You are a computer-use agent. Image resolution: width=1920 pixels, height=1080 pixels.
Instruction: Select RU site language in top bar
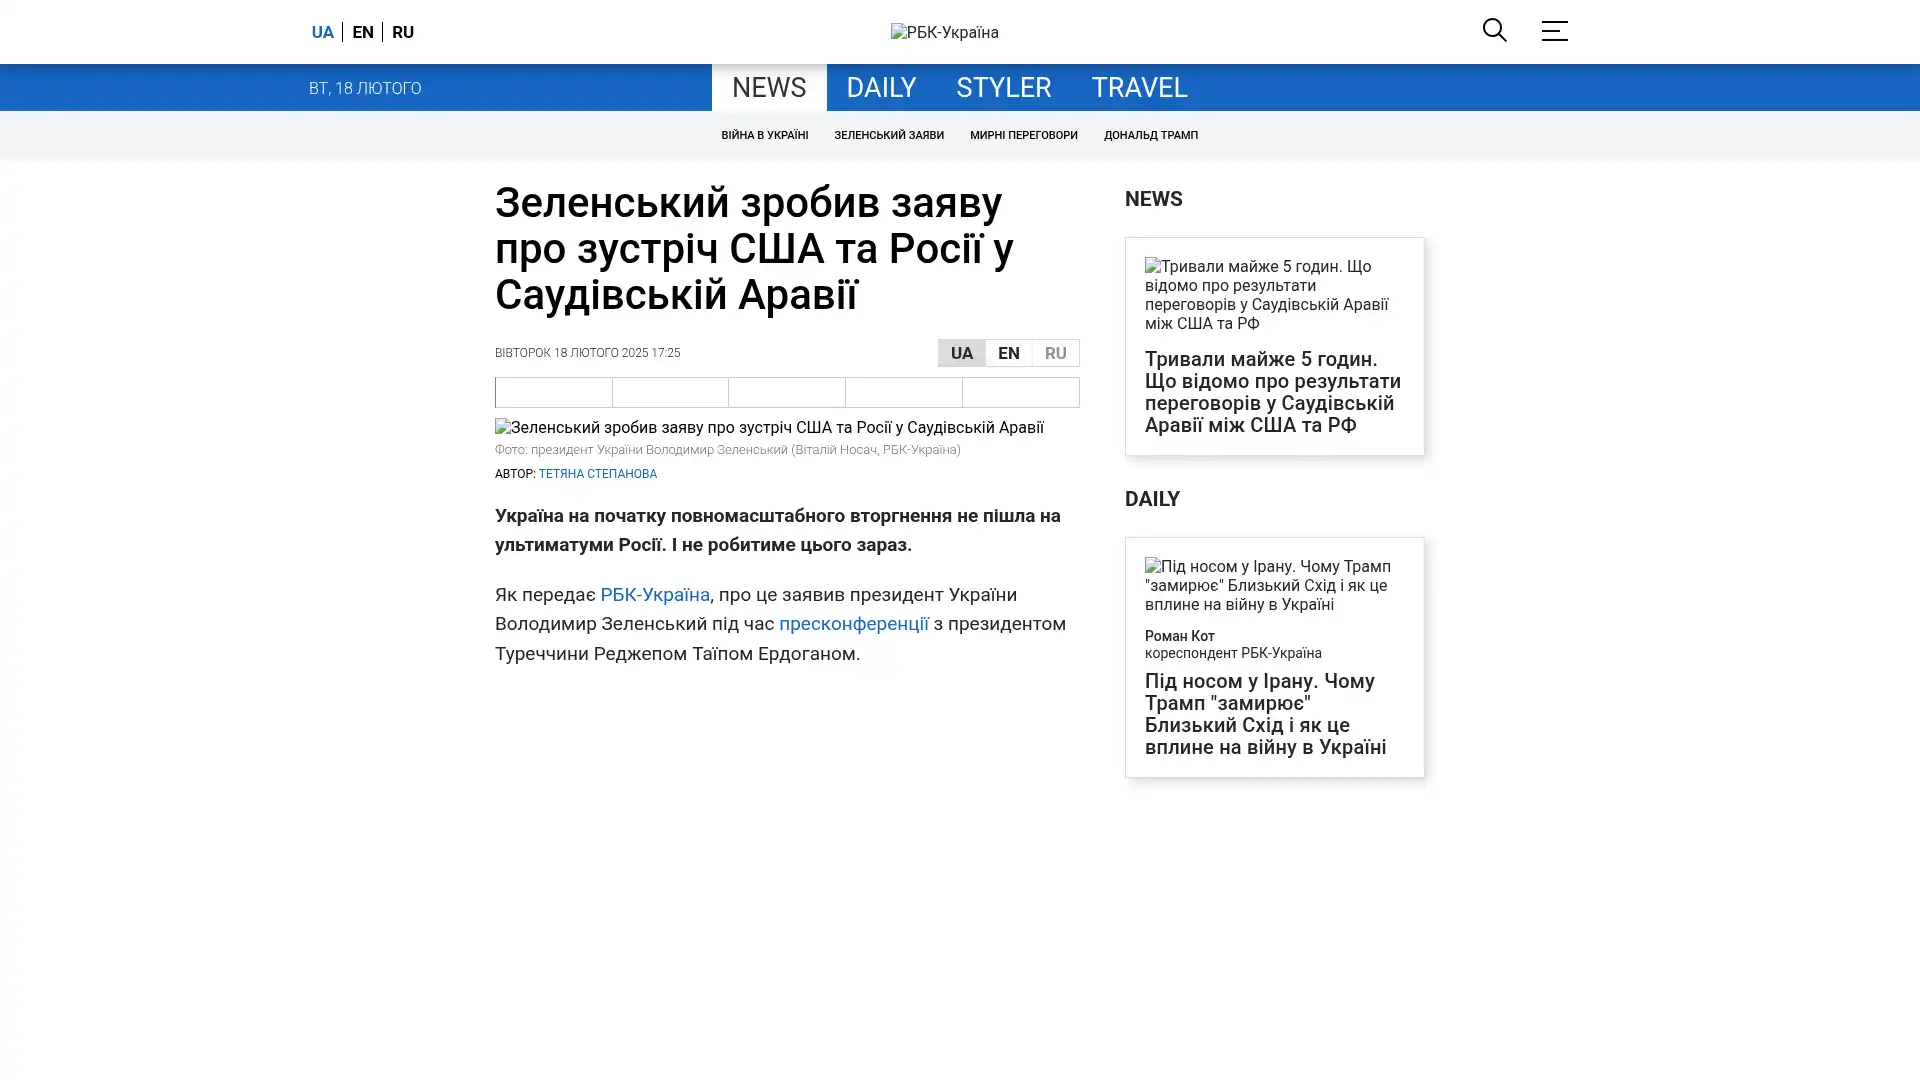pos(403,32)
